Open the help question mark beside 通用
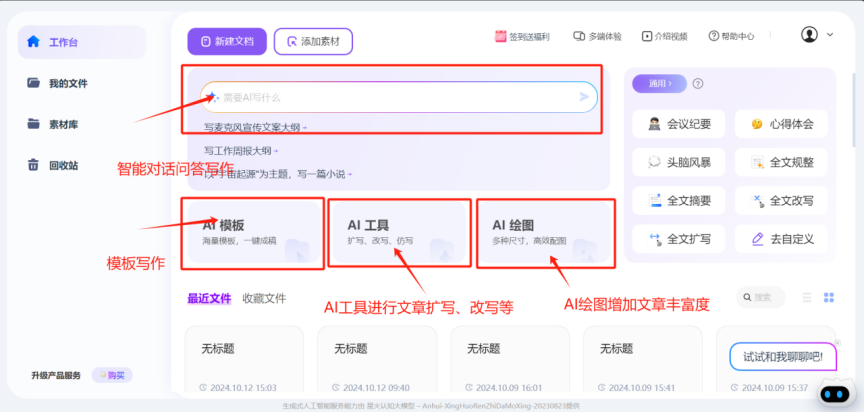 click(x=698, y=84)
